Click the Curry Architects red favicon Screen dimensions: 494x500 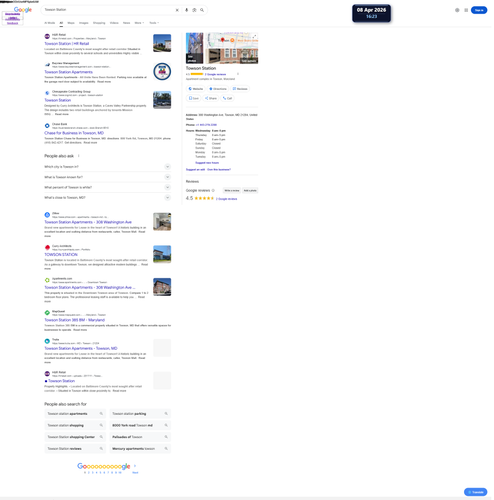pyautogui.click(x=47, y=248)
